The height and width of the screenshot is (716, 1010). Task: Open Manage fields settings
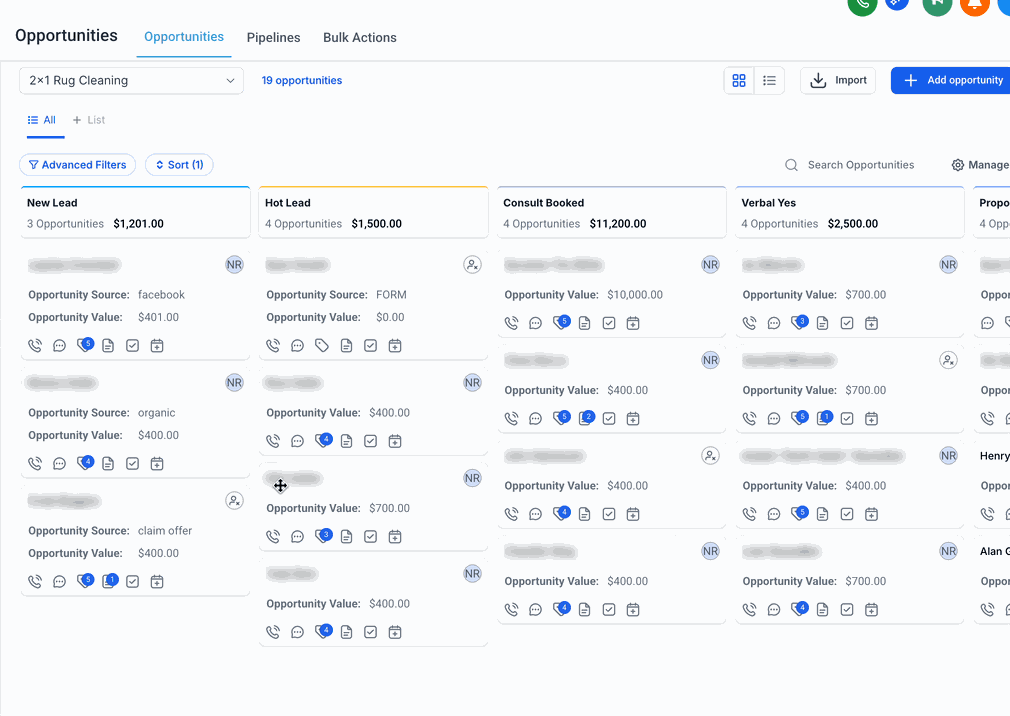[980, 165]
